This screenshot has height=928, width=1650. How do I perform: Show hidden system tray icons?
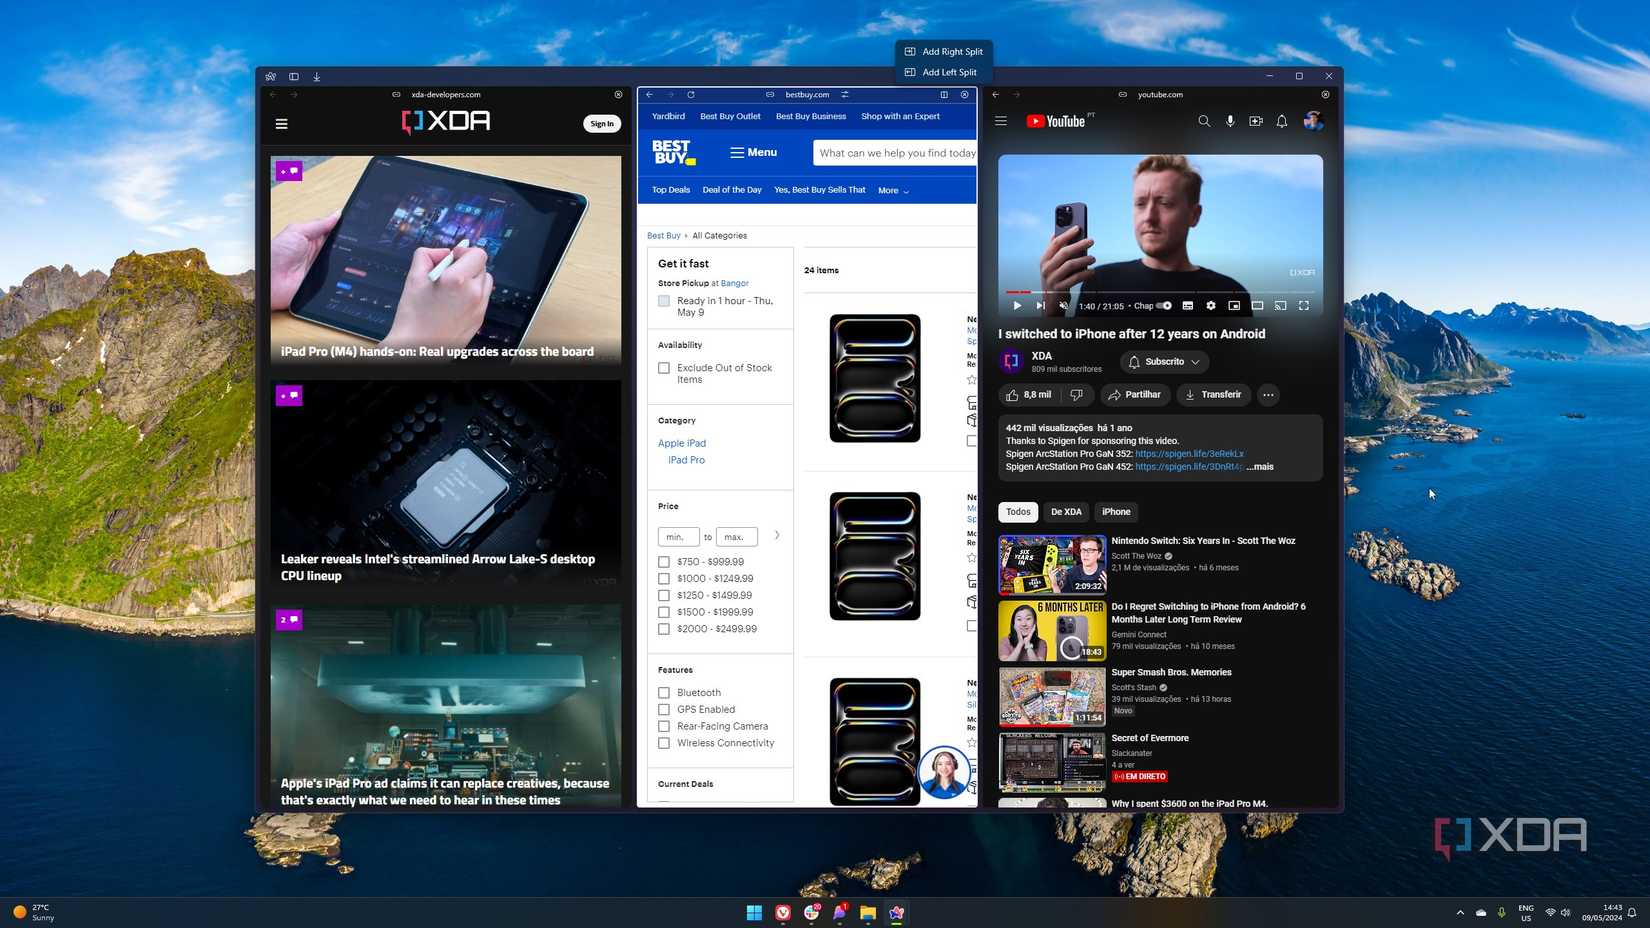pos(1460,913)
